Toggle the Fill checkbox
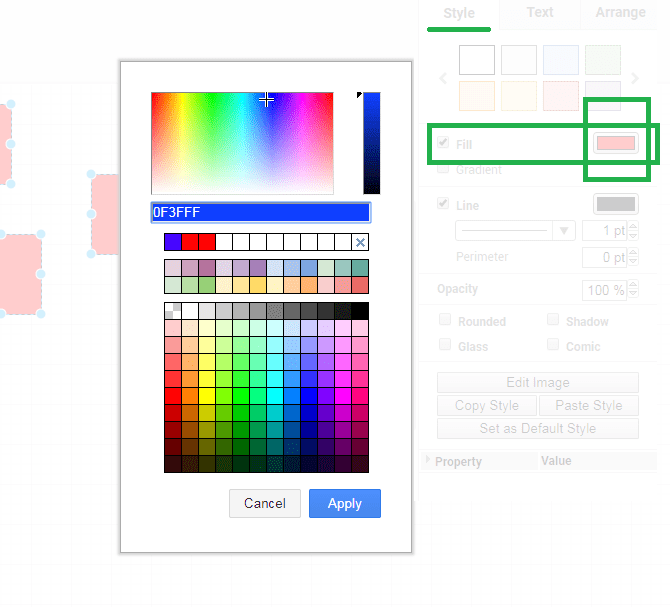 pyautogui.click(x=443, y=142)
